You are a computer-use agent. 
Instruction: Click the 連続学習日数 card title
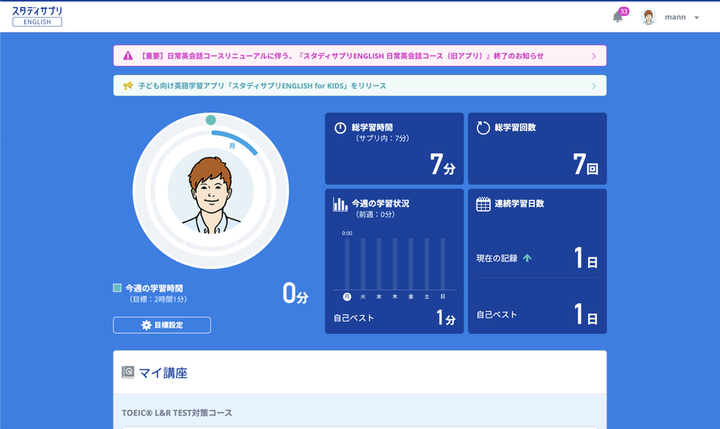[519, 203]
